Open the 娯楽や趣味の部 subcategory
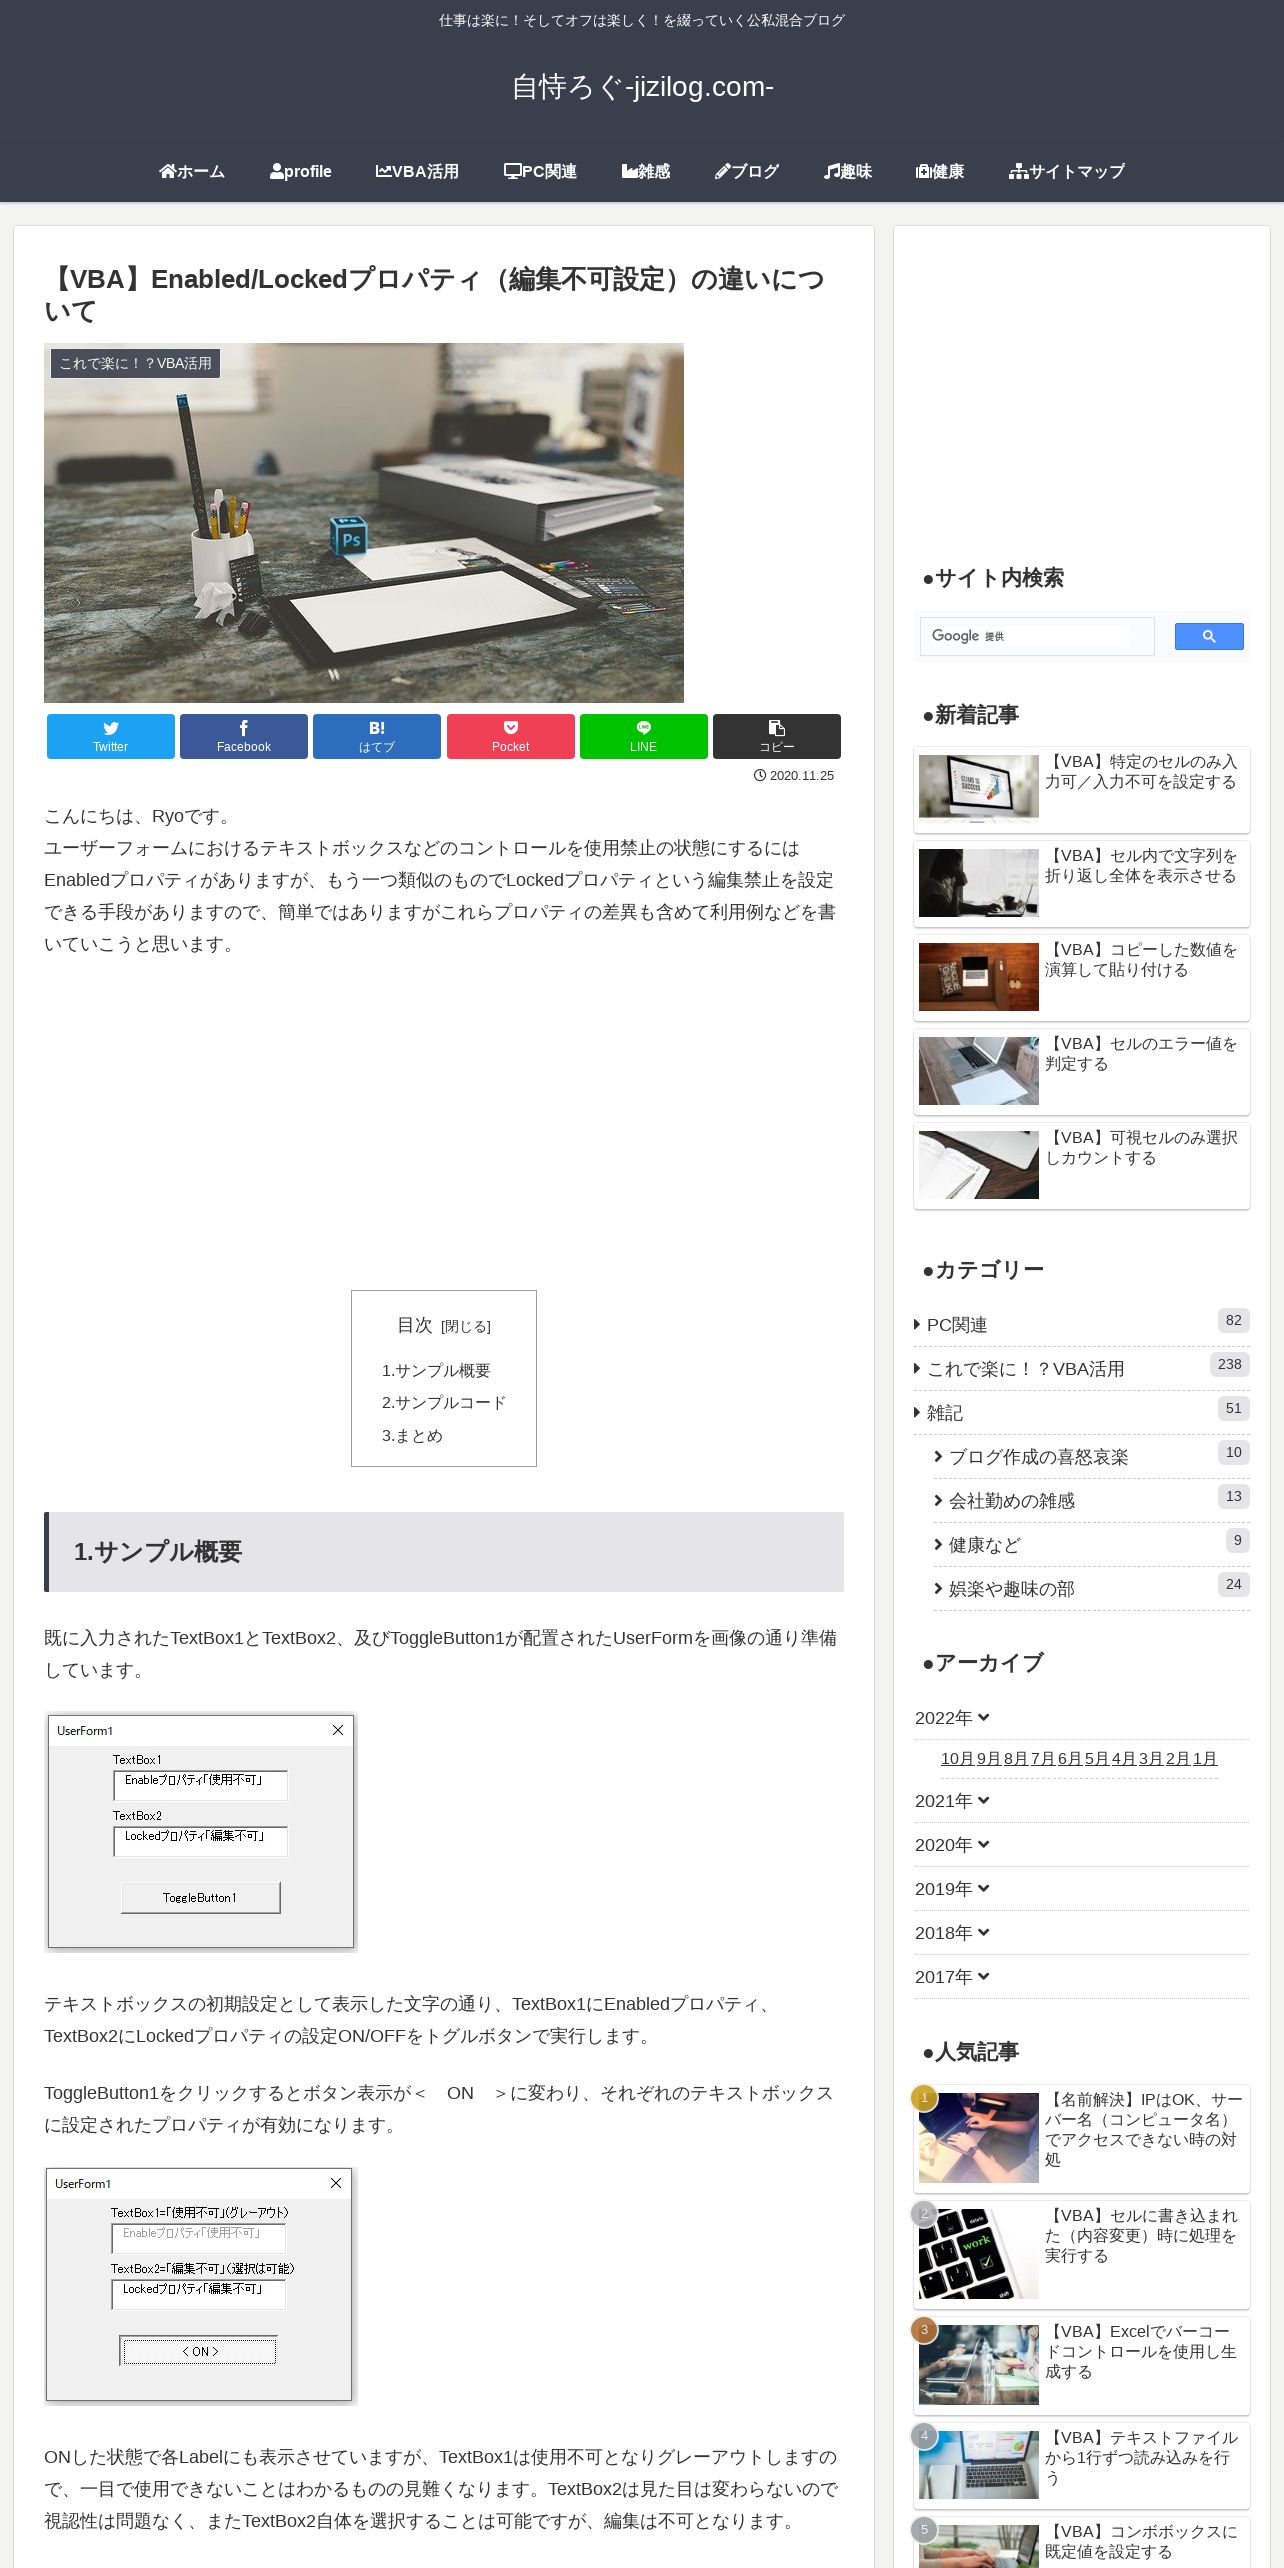Viewport: 1284px width, 2568px height. (1092, 1589)
